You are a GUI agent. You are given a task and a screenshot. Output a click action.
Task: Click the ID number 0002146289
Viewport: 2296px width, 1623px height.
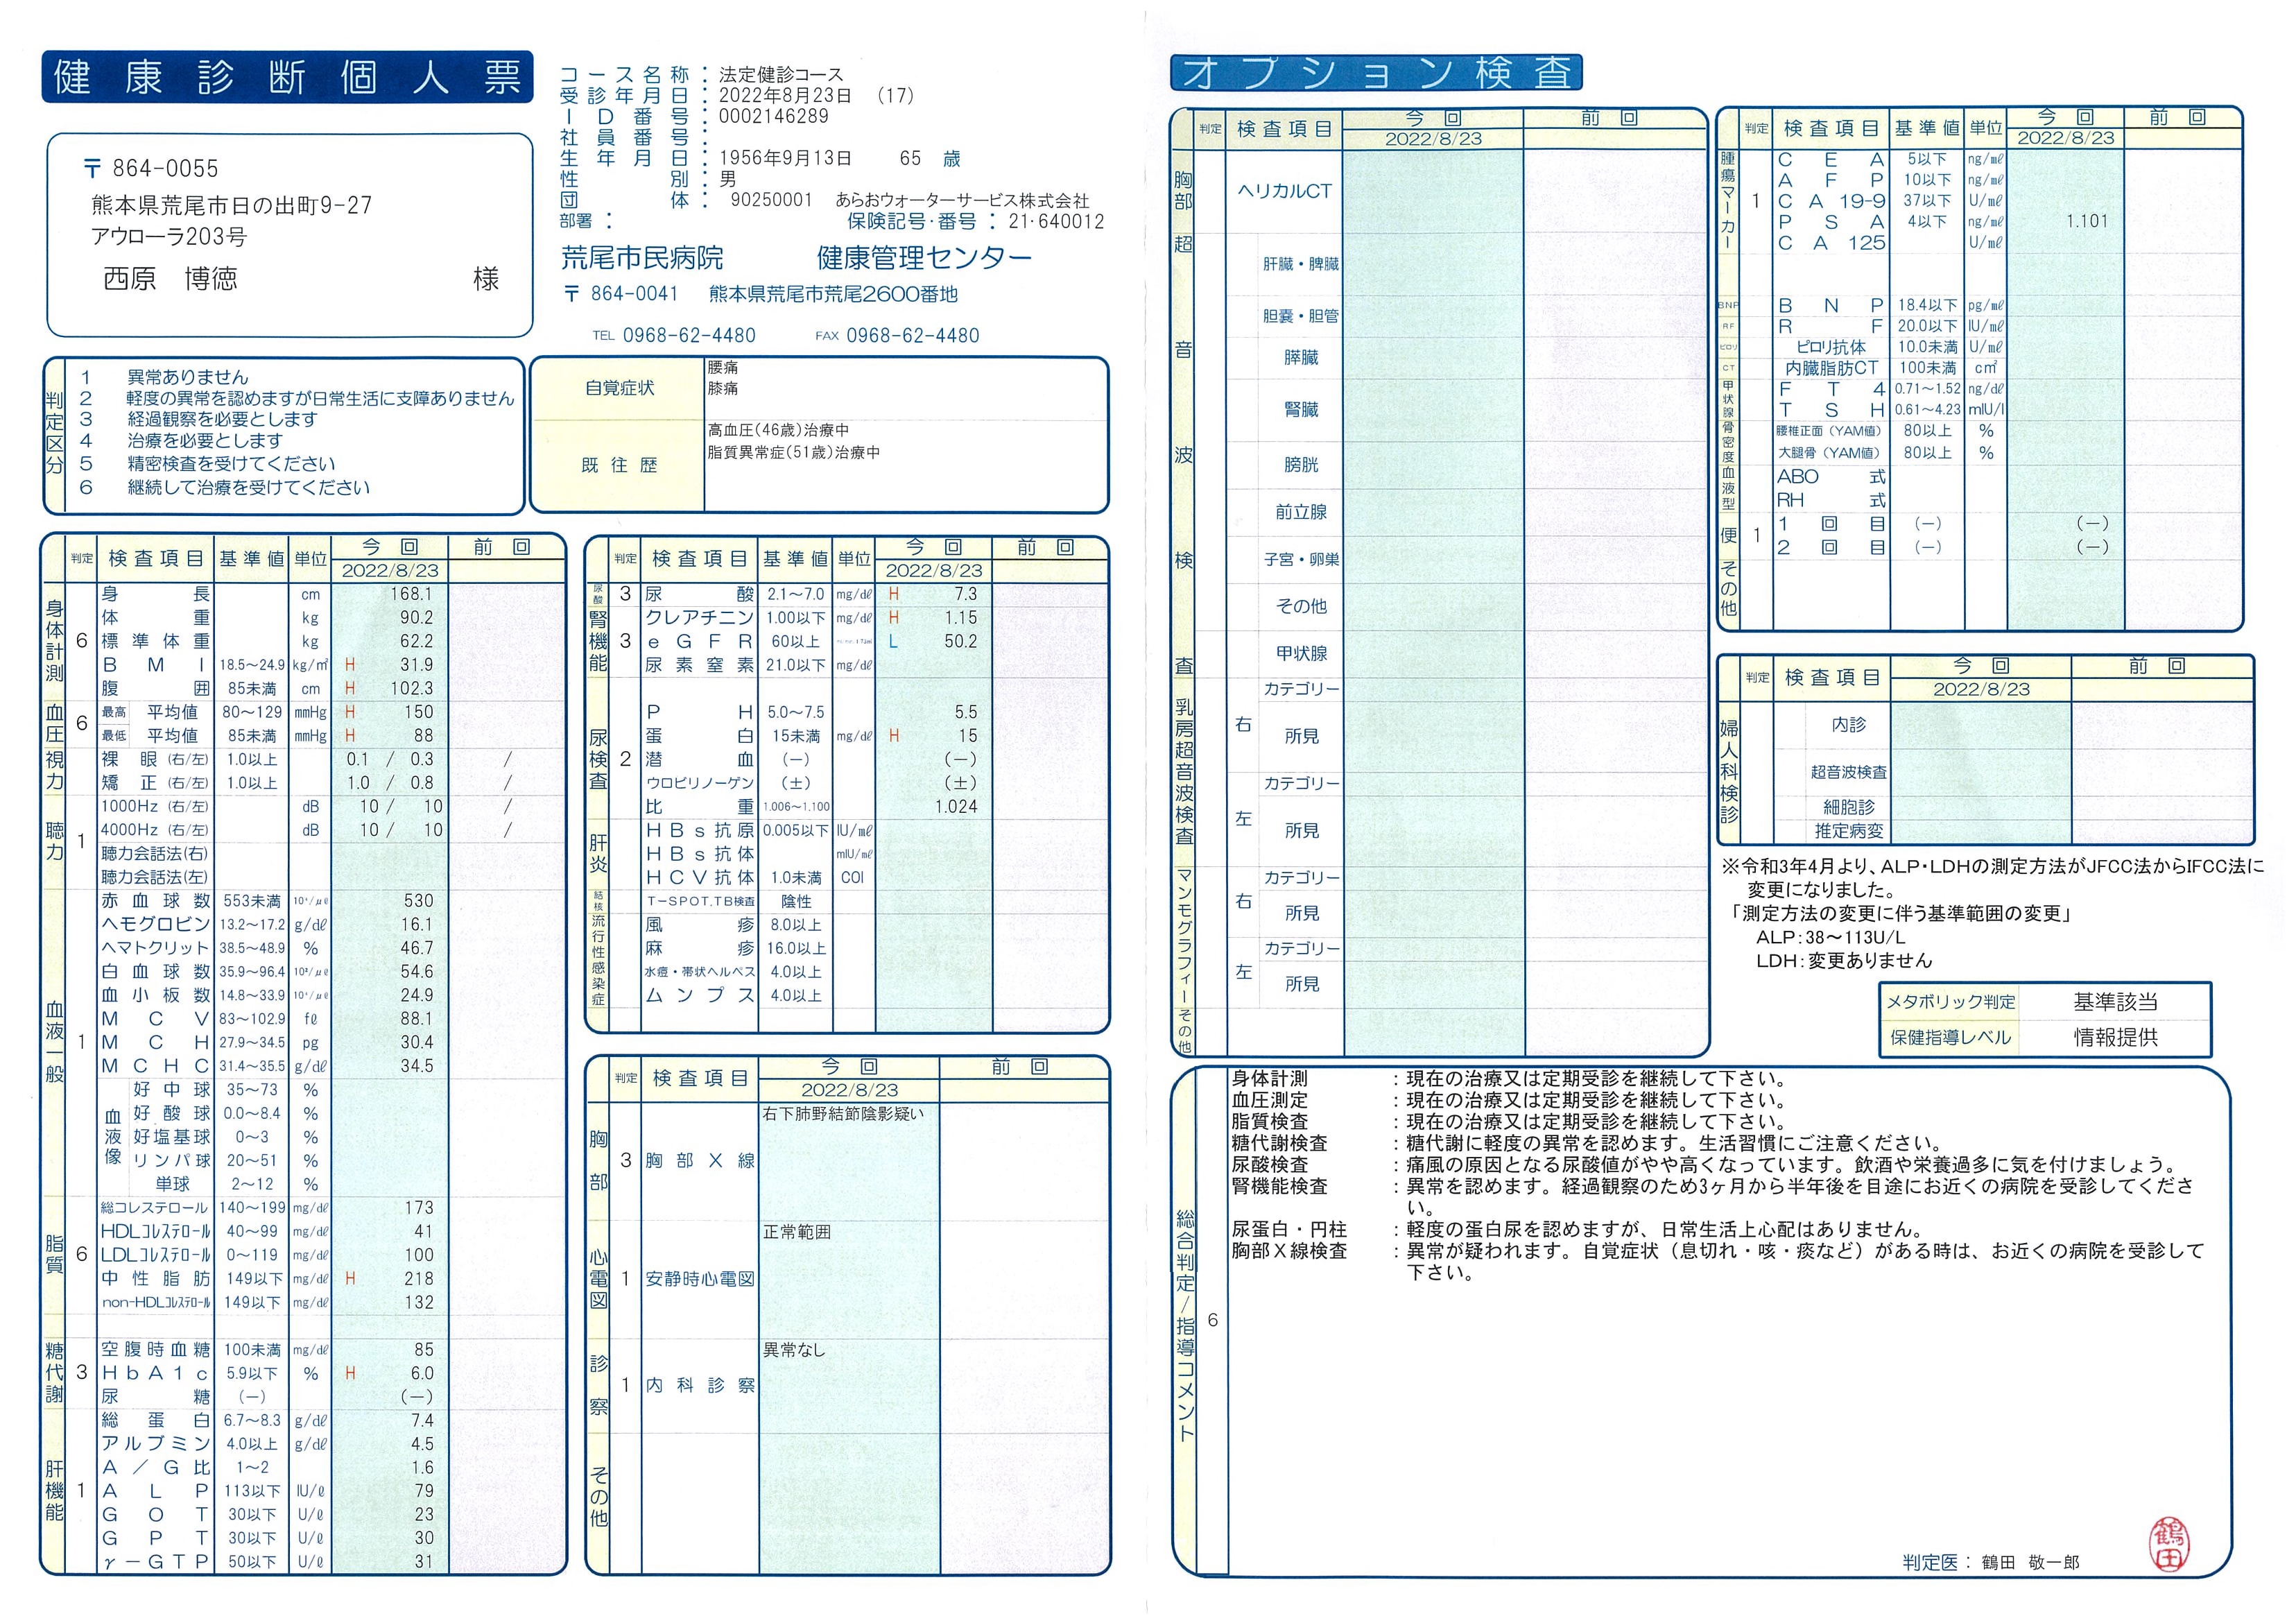point(773,116)
